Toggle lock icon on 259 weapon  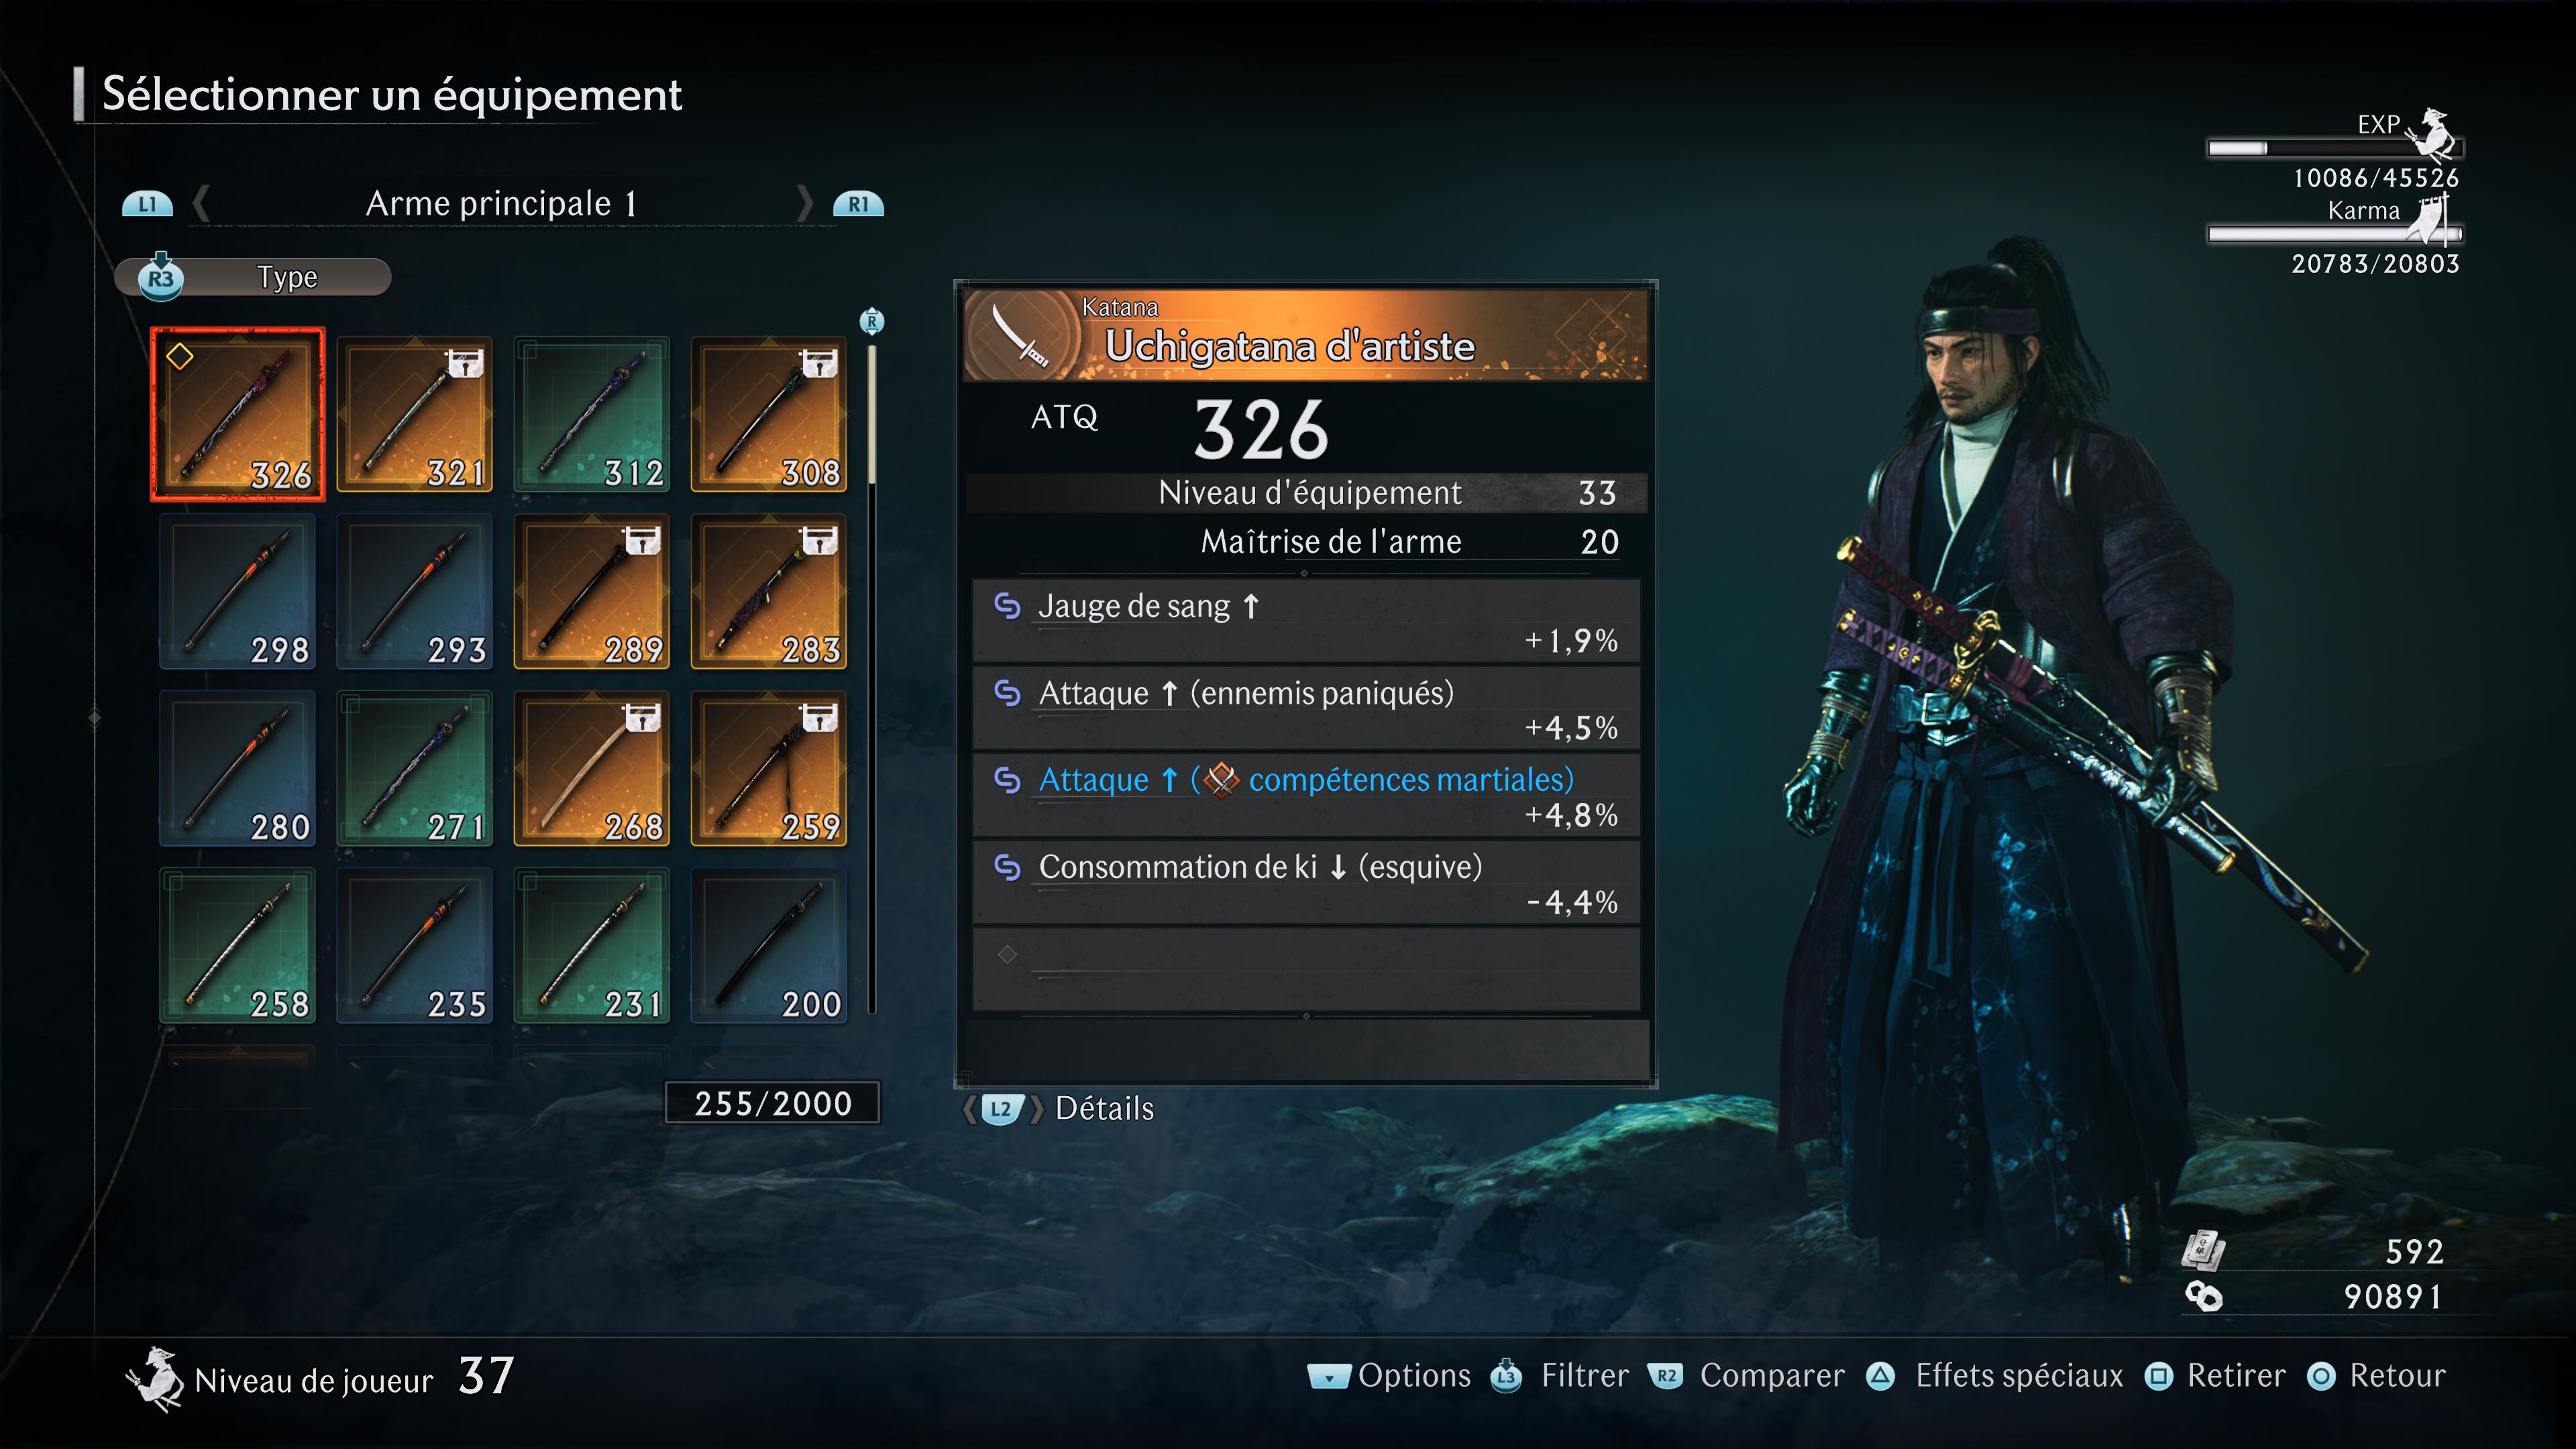click(820, 717)
